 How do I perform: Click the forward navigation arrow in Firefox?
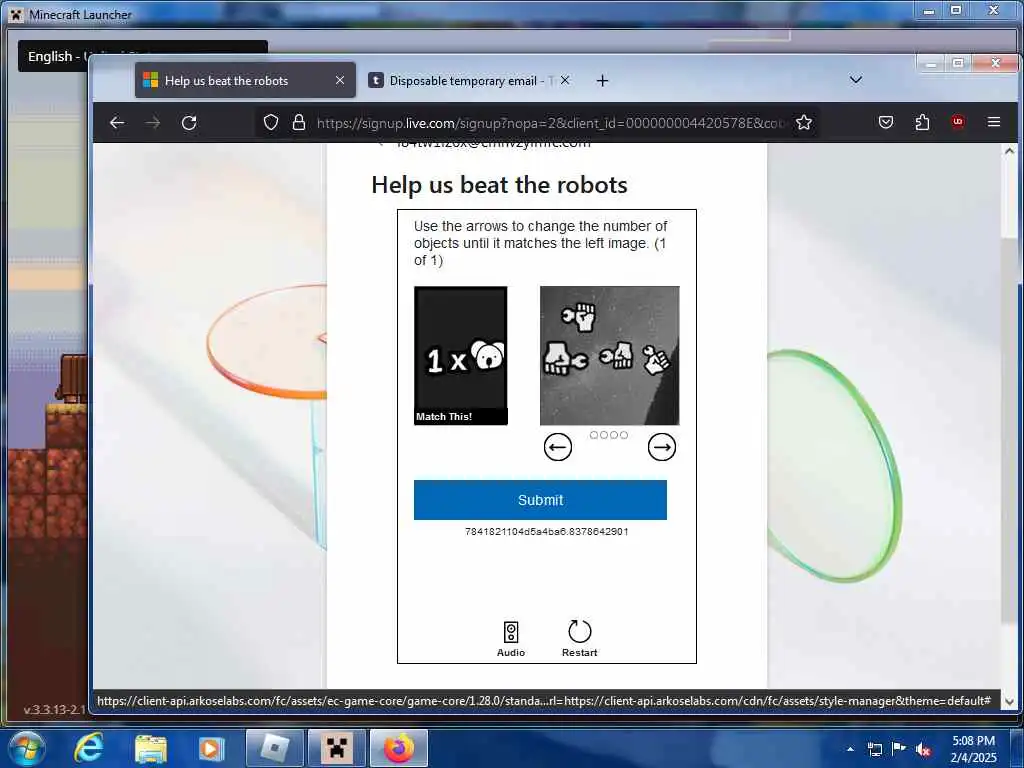pyautogui.click(x=153, y=122)
